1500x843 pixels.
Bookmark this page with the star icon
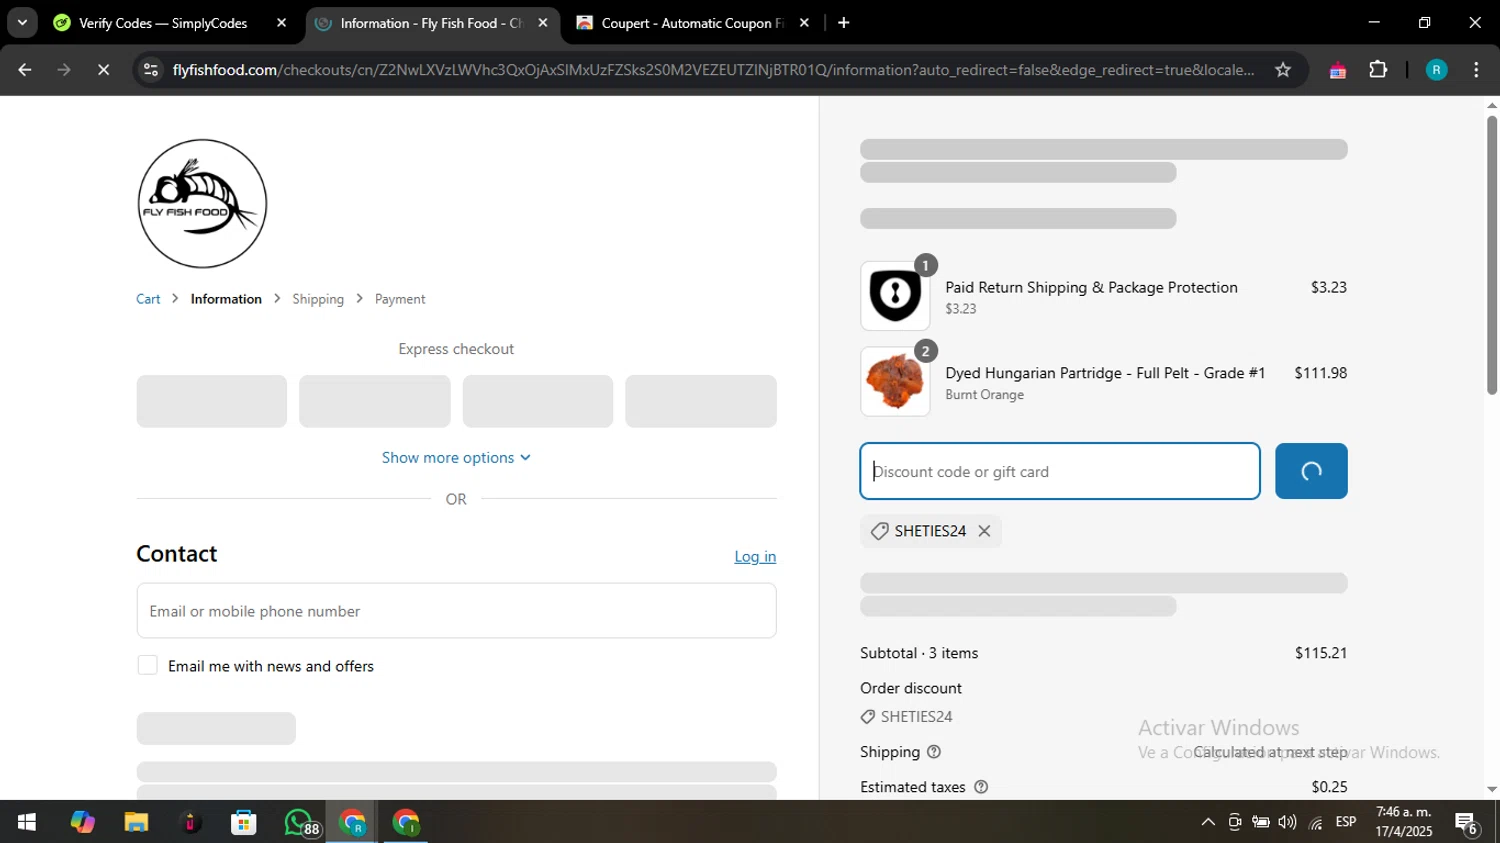click(1283, 70)
